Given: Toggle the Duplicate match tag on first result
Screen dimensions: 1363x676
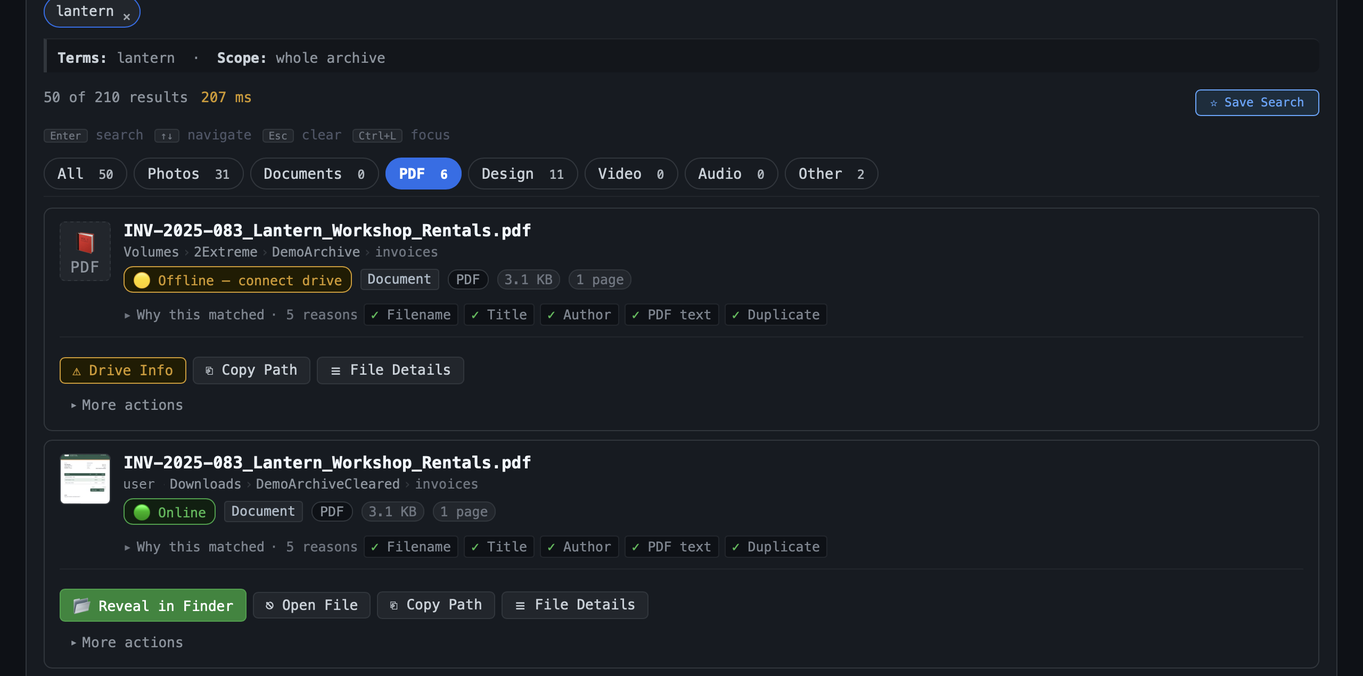Looking at the screenshot, I should [x=775, y=315].
